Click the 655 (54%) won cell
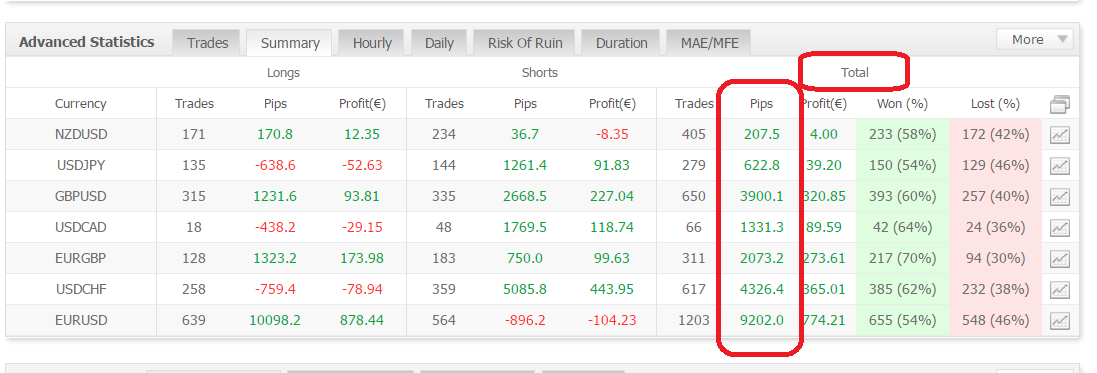 pos(903,320)
